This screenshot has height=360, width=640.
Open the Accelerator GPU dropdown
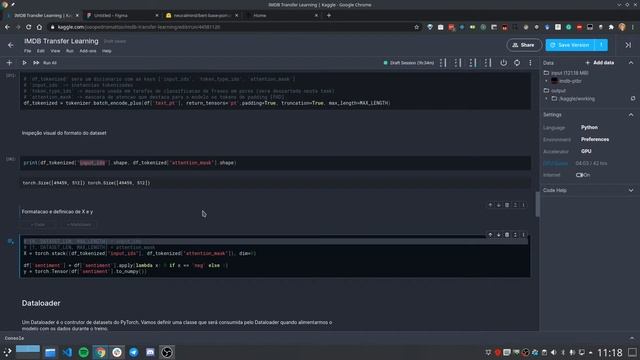tap(586, 151)
